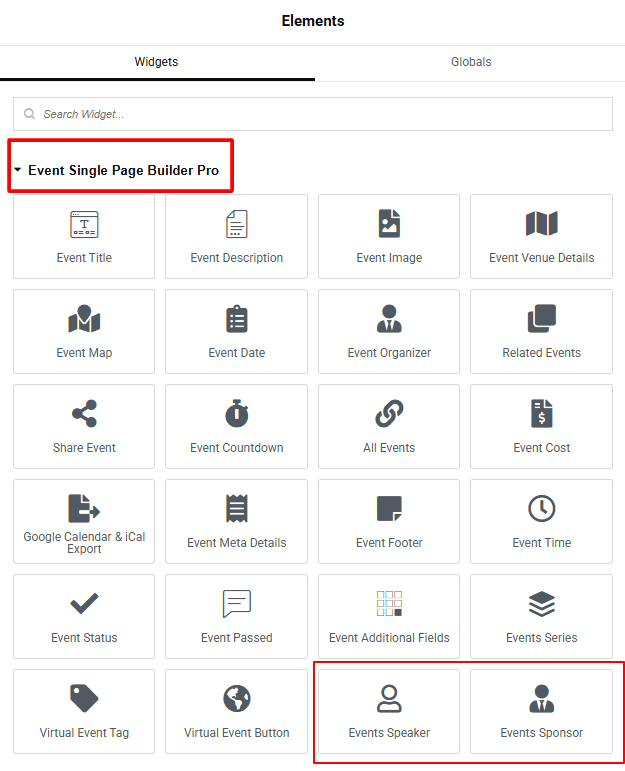625x771 pixels.
Task: Select the All Events link icon
Action: tap(389, 414)
